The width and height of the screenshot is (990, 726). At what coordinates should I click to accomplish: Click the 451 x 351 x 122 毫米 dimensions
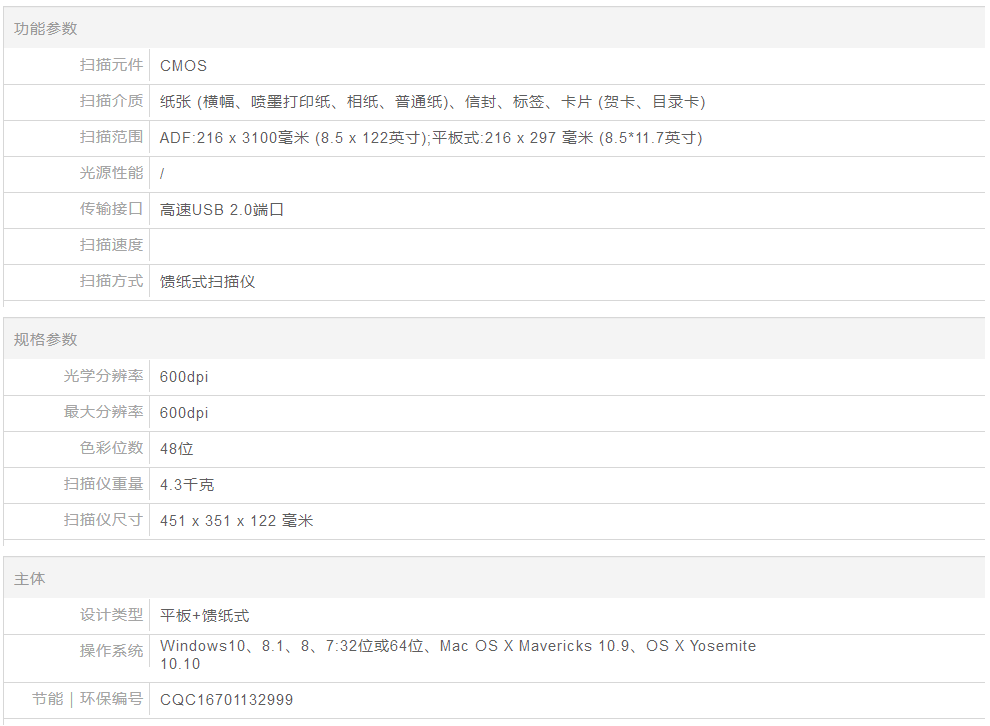tap(236, 521)
